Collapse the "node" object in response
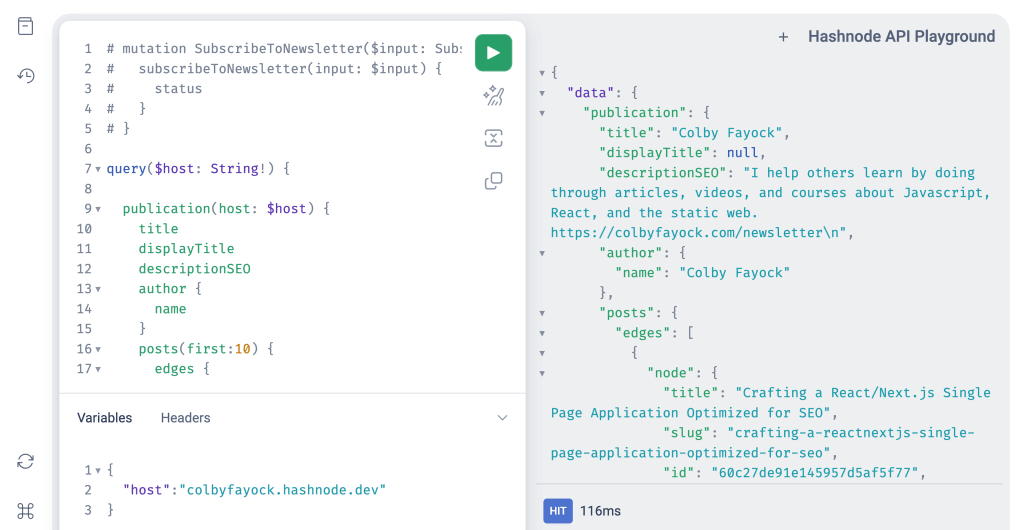 coord(542,373)
